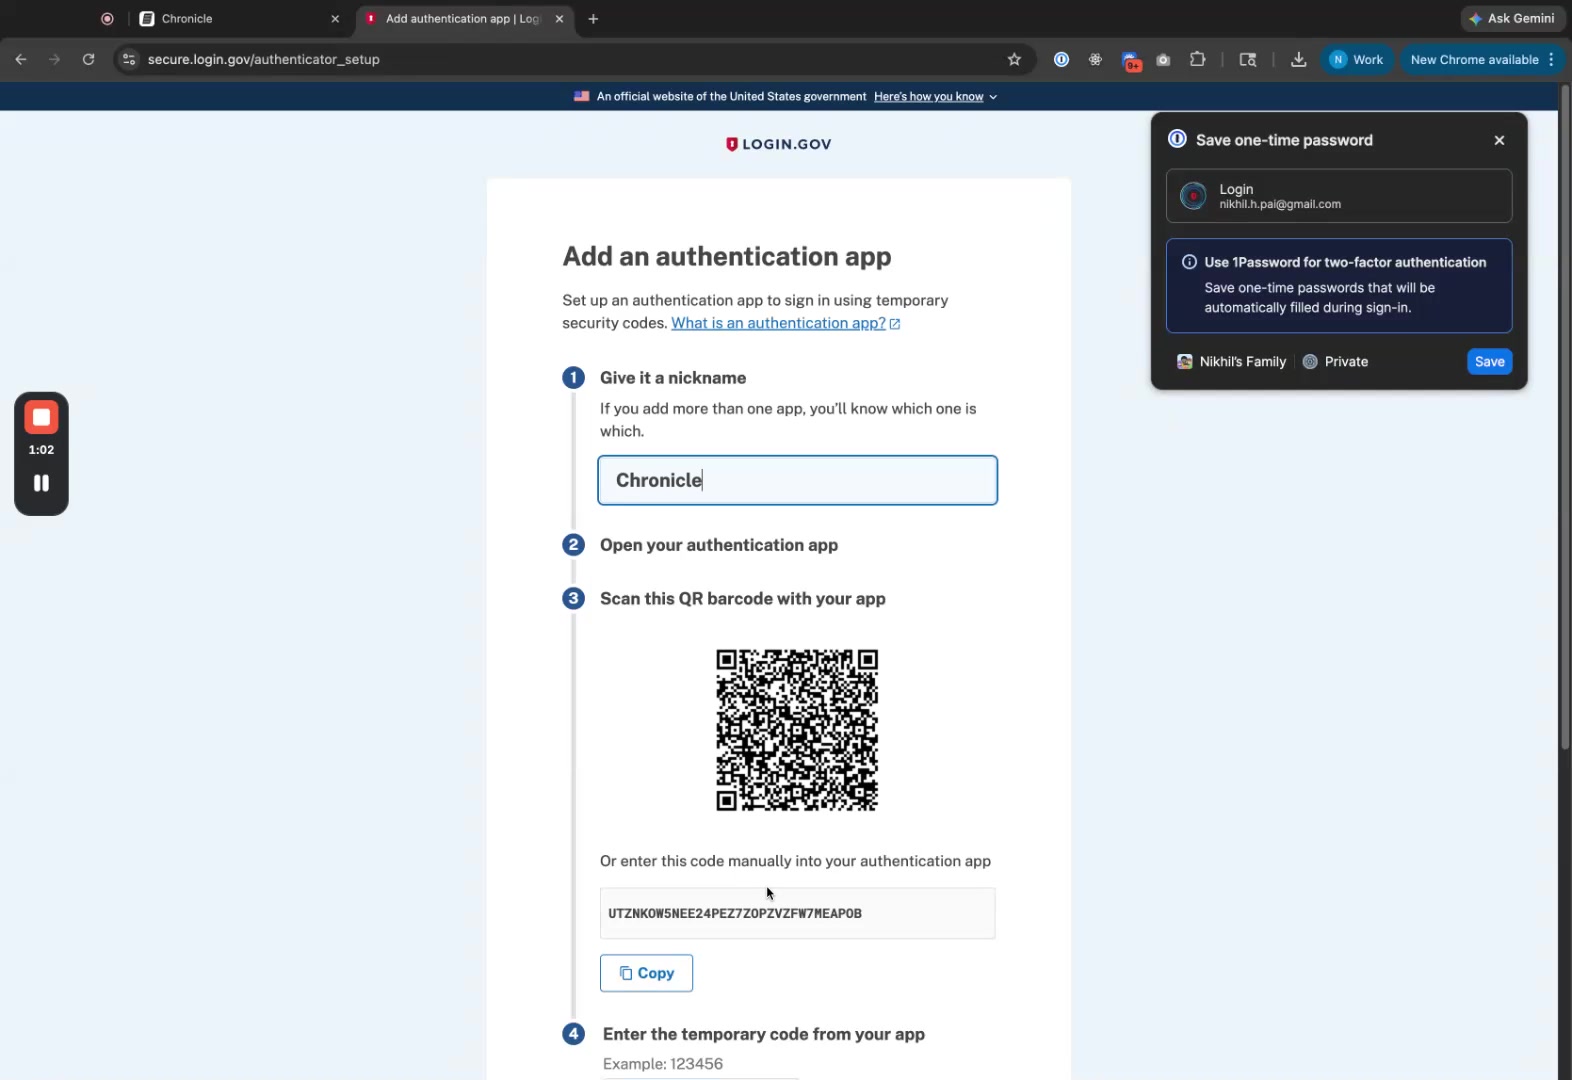This screenshot has height=1080, width=1572.
Task: Click the recording indicator icon in tab strip
Action: click(107, 18)
